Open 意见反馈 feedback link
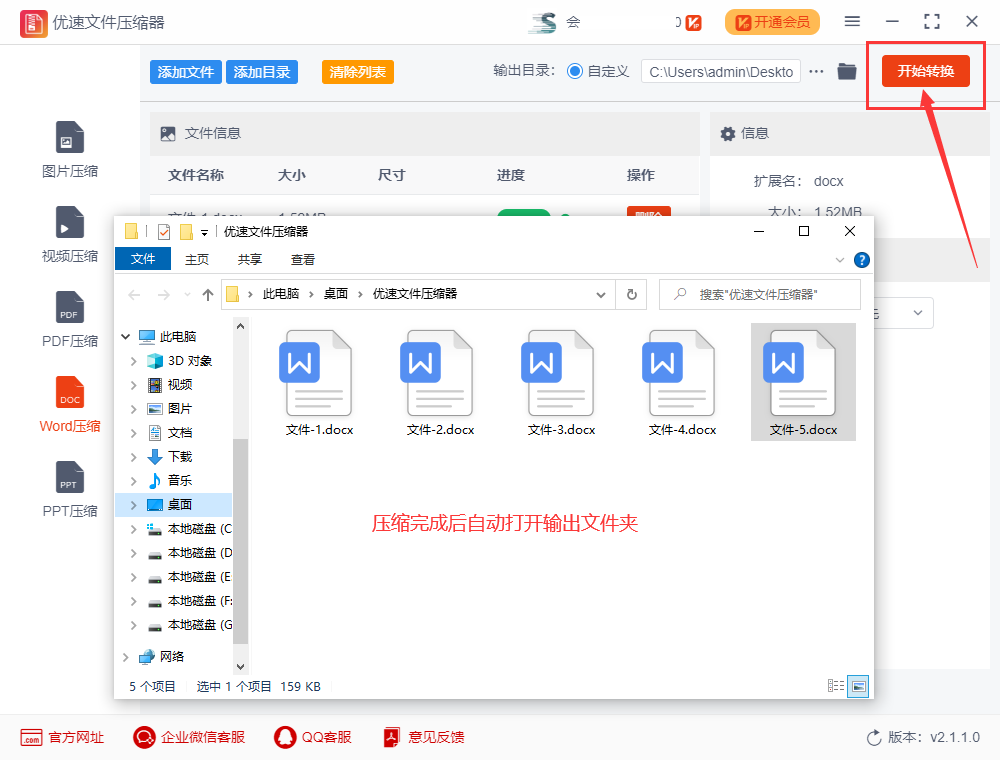 [x=423, y=738]
